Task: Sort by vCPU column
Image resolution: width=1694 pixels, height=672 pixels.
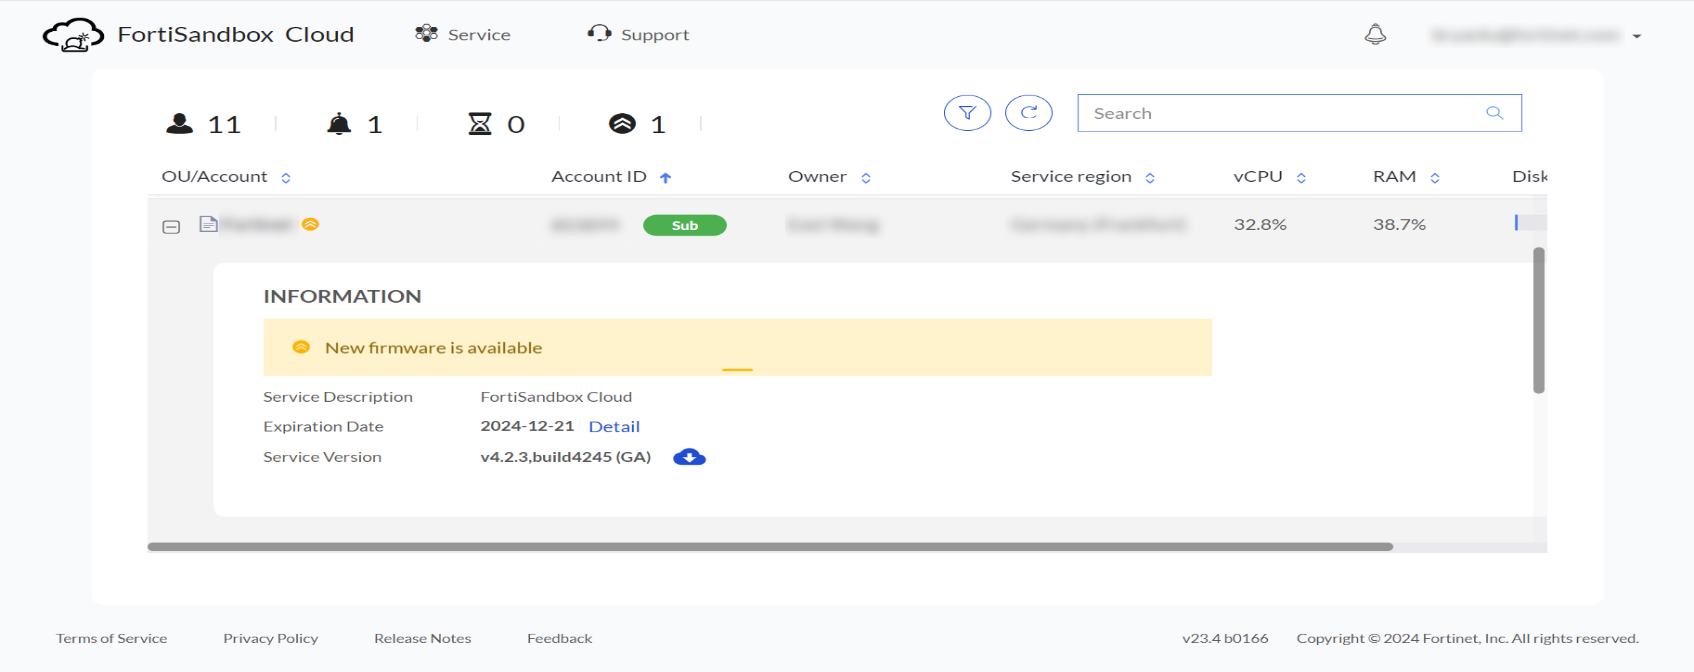Action: (1301, 178)
